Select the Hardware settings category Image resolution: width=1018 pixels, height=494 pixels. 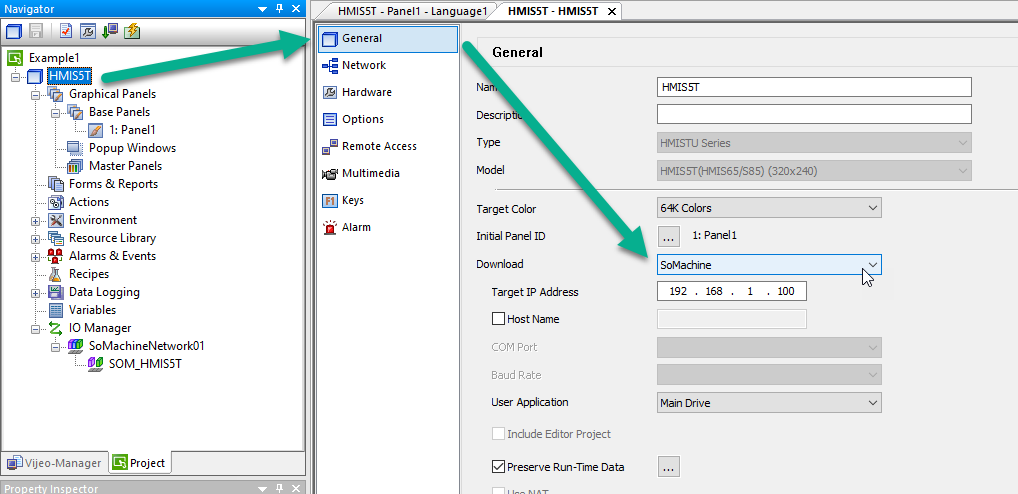click(388, 92)
